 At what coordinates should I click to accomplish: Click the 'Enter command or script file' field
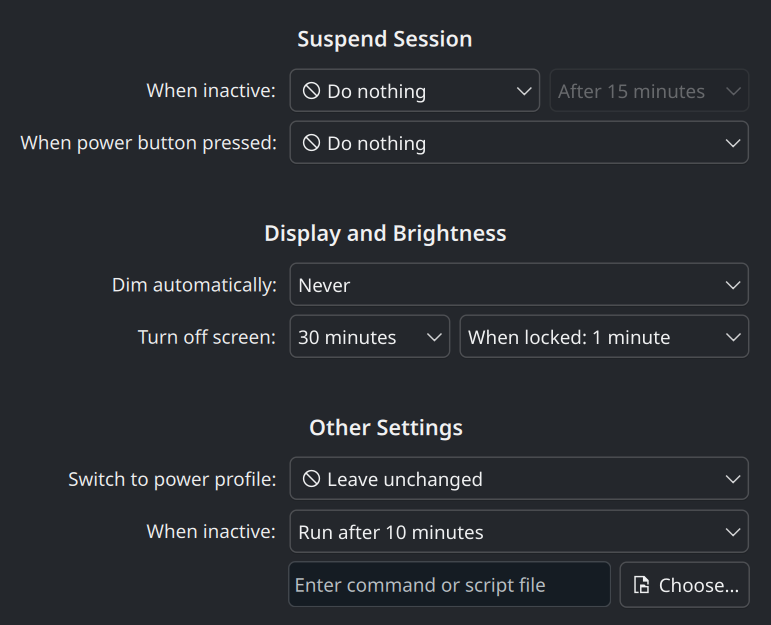[449, 585]
